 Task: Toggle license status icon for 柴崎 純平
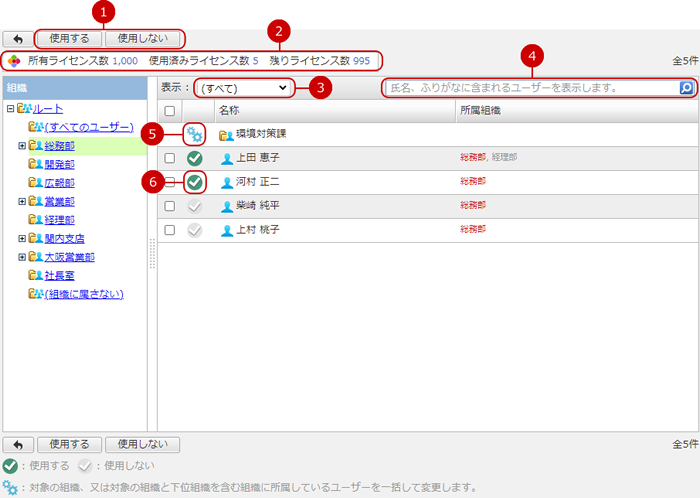click(195, 206)
